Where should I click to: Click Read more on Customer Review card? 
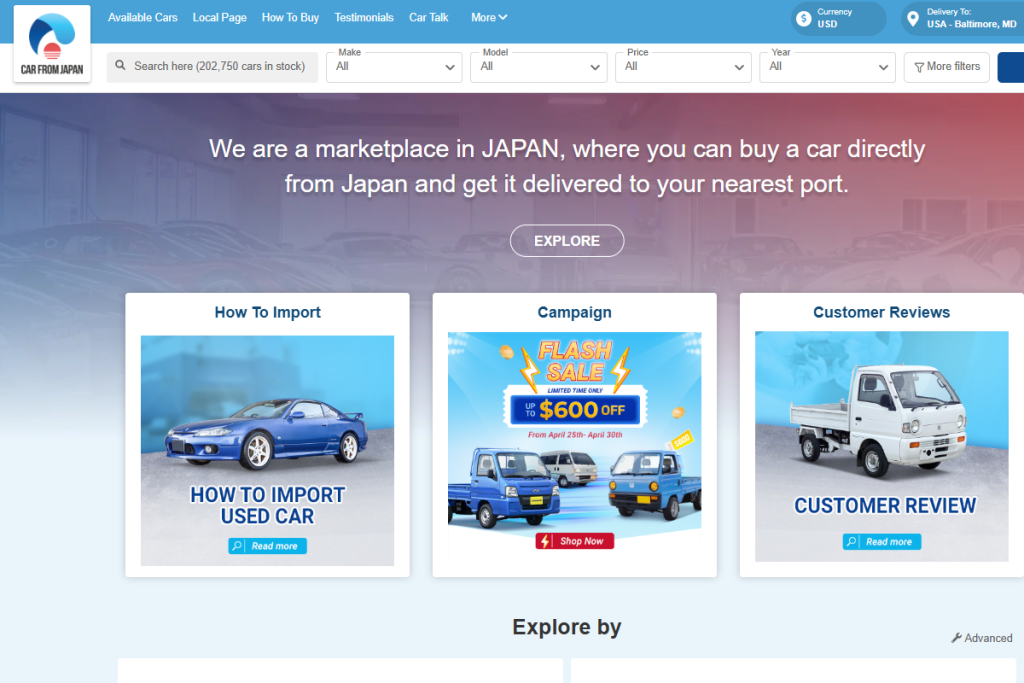point(882,542)
